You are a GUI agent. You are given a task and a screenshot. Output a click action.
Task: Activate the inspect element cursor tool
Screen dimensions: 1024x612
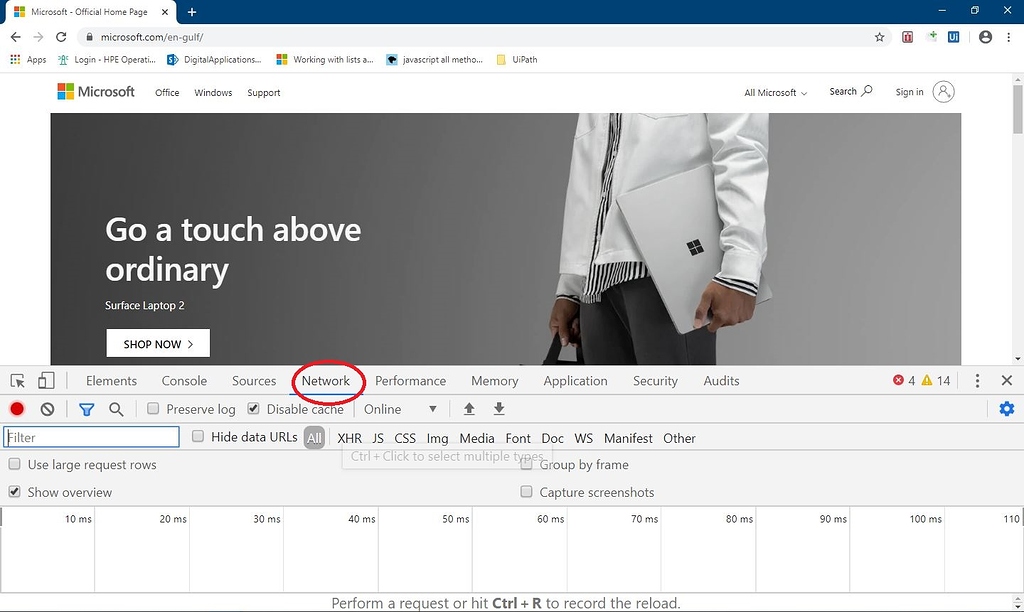(16, 381)
